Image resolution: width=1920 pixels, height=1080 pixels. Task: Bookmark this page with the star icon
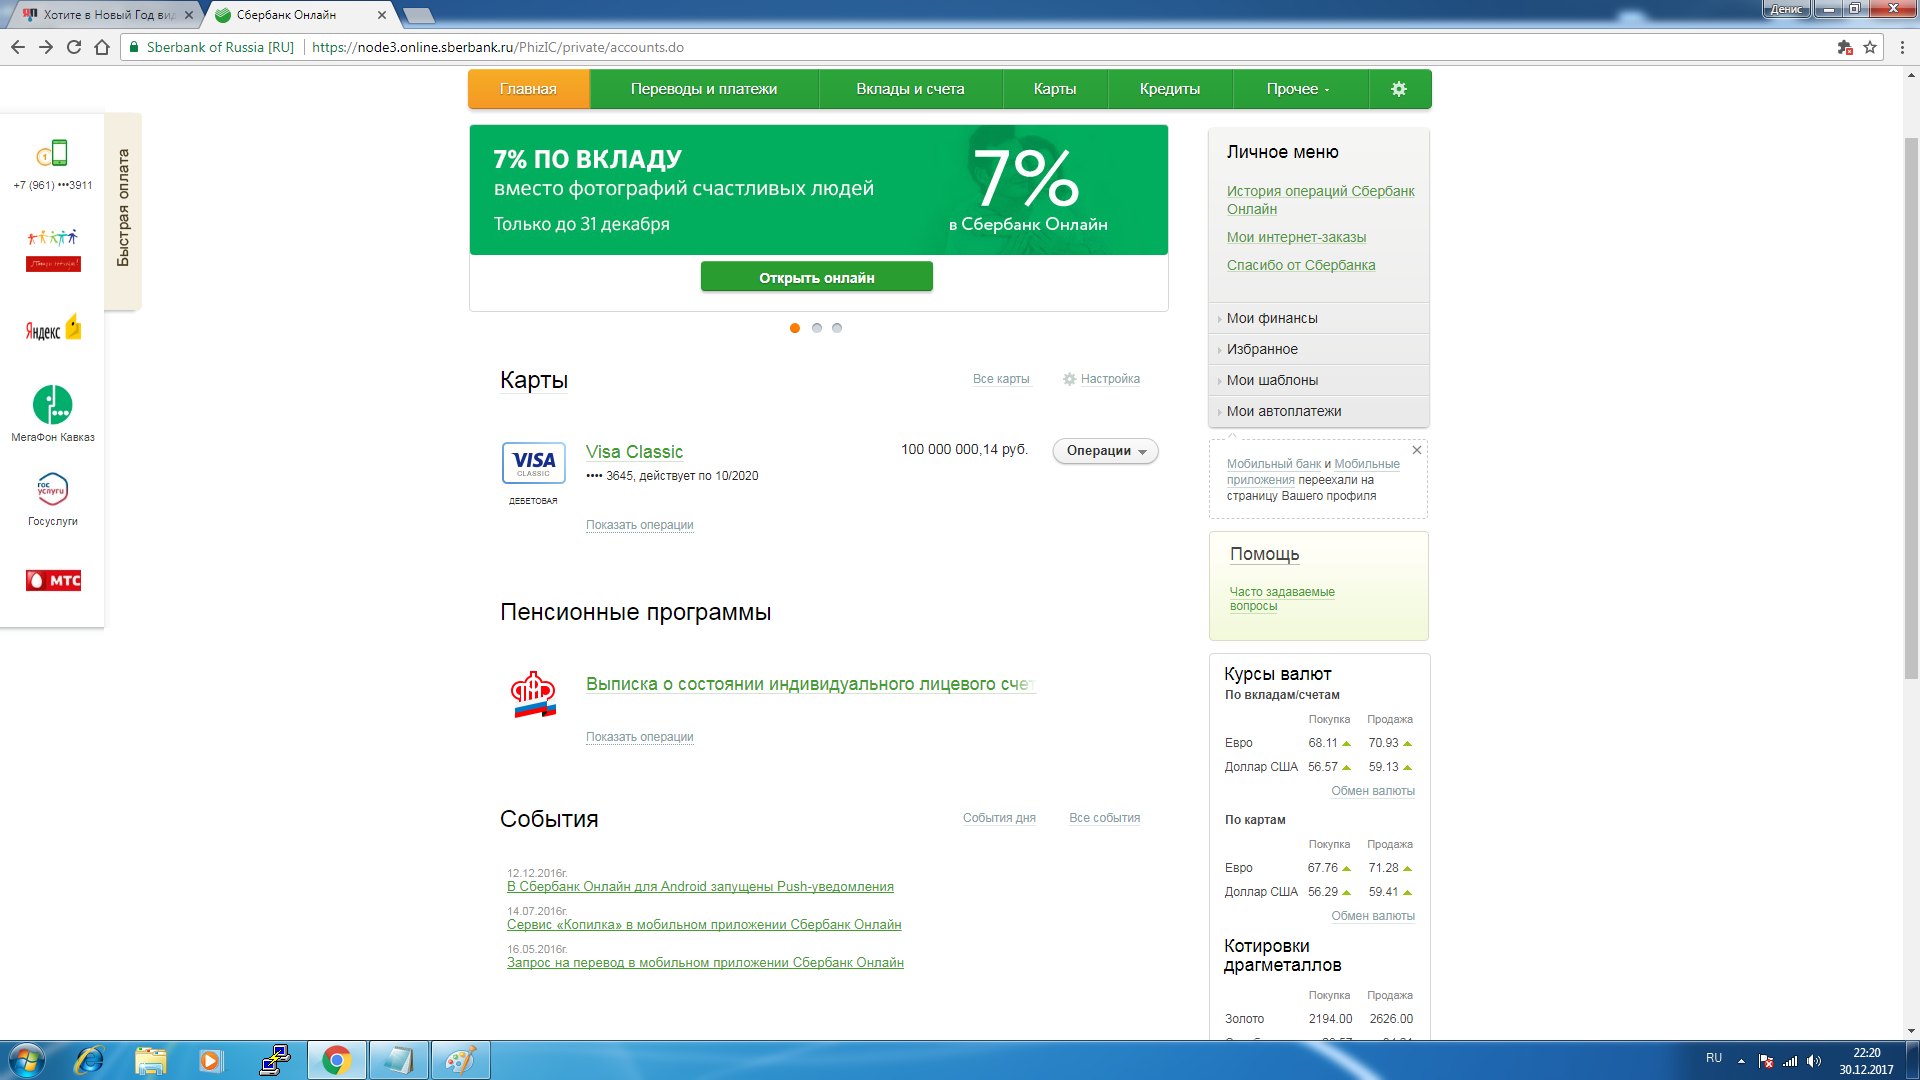(x=1870, y=47)
